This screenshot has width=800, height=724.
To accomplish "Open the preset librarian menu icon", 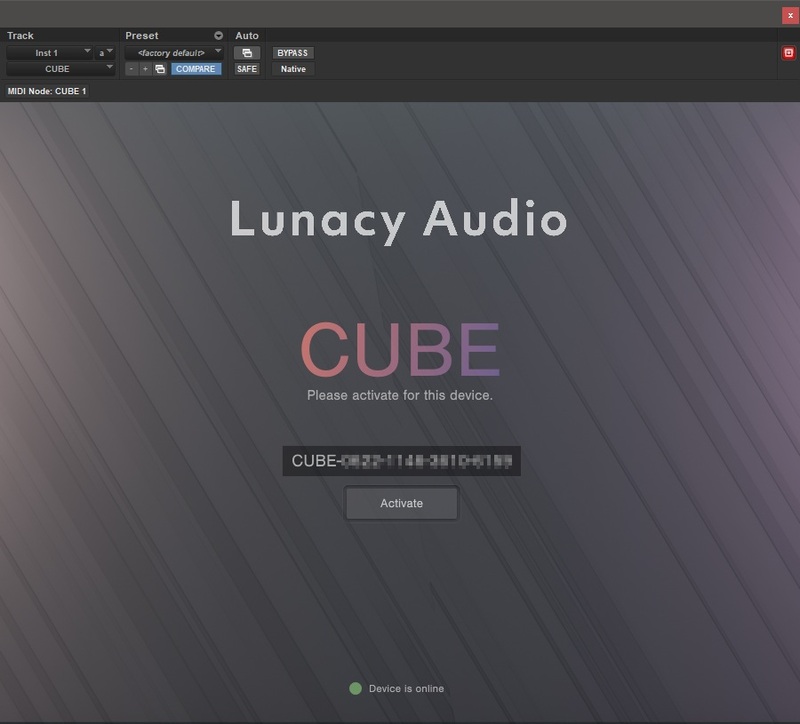I will click(159, 68).
